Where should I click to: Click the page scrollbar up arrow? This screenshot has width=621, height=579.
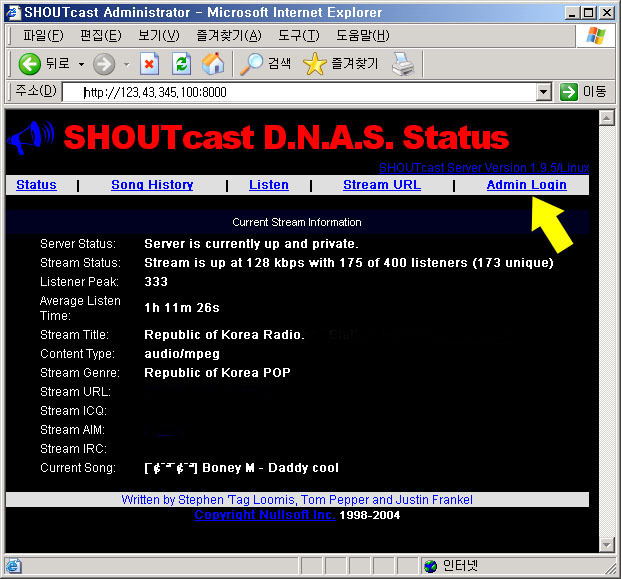(x=607, y=118)
